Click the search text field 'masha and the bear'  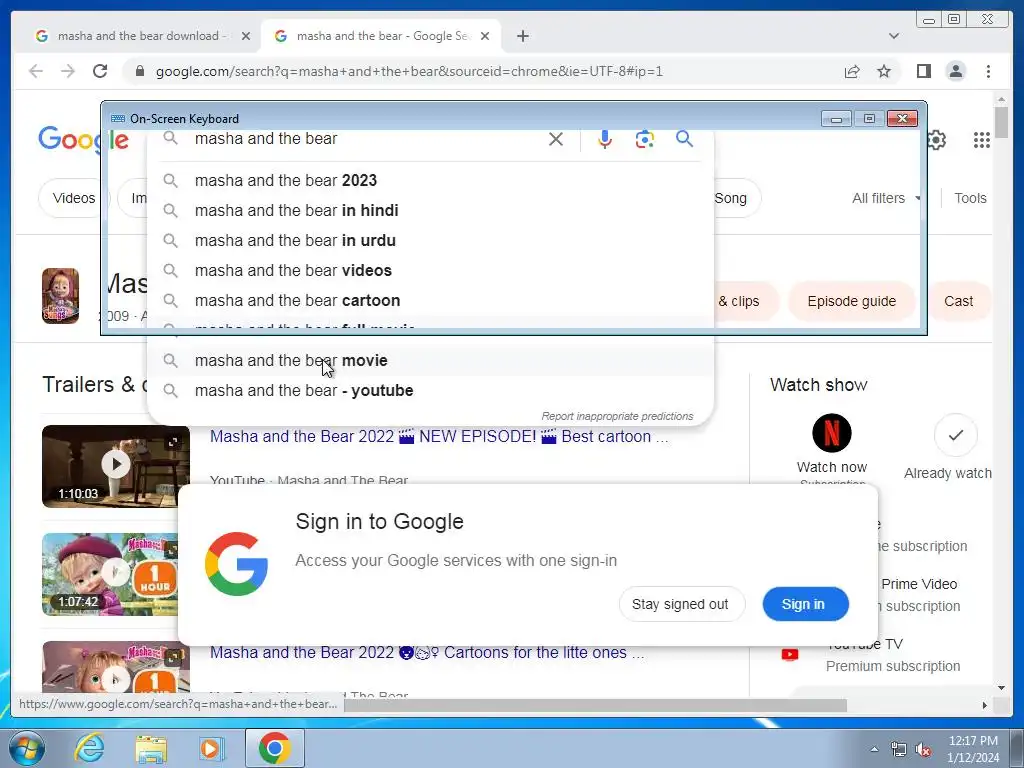pos(366,138)
